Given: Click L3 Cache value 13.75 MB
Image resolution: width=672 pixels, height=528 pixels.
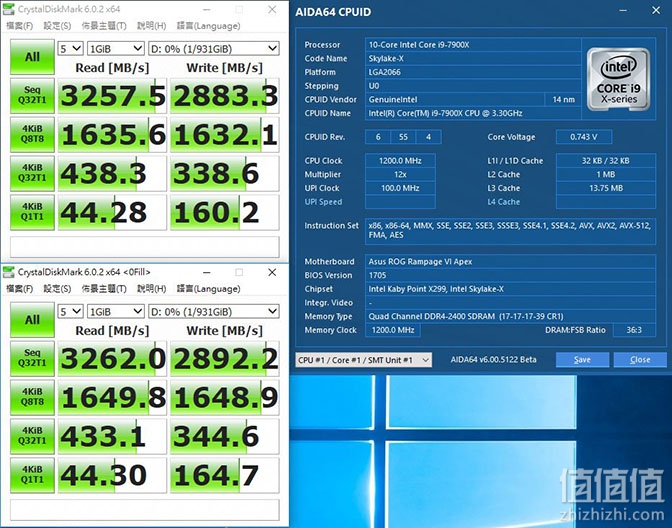Looking at the screenshot, I should (x=606, y=188).
